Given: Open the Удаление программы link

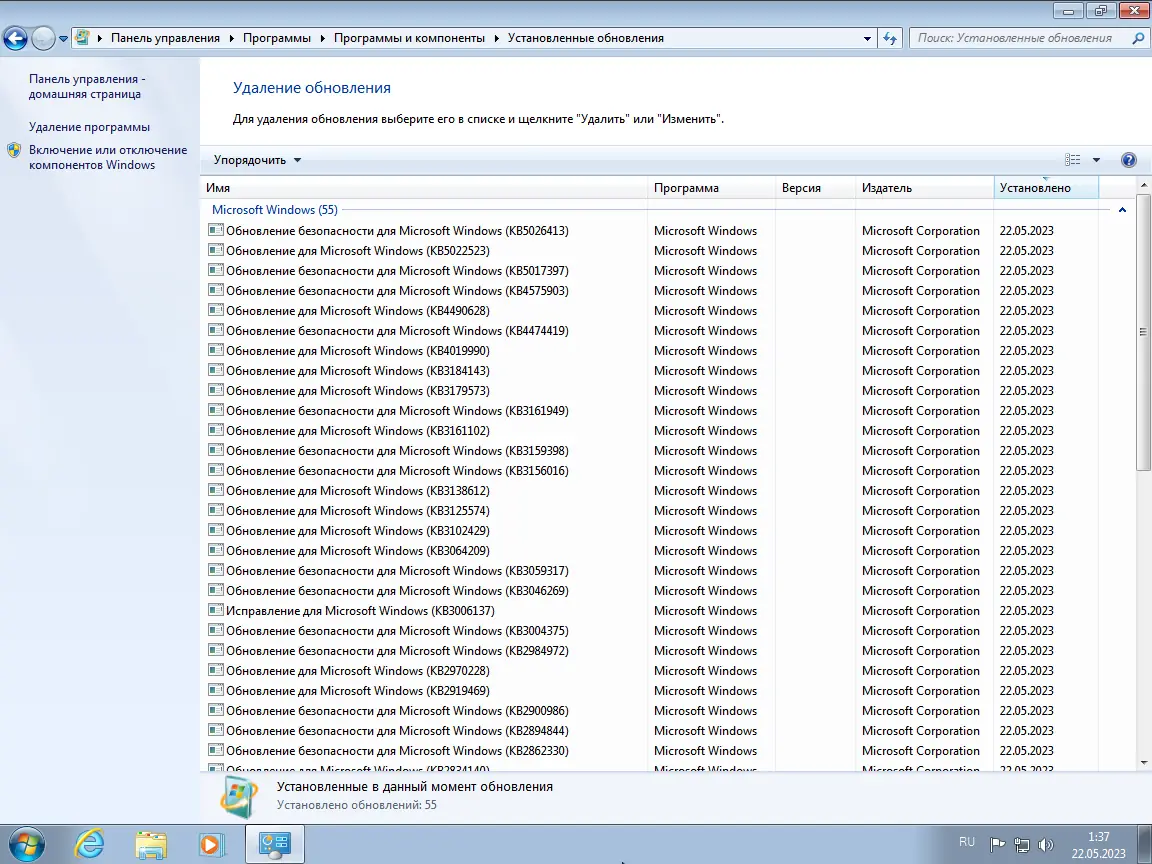Looking at the screenshot, I should coord(89,127).
